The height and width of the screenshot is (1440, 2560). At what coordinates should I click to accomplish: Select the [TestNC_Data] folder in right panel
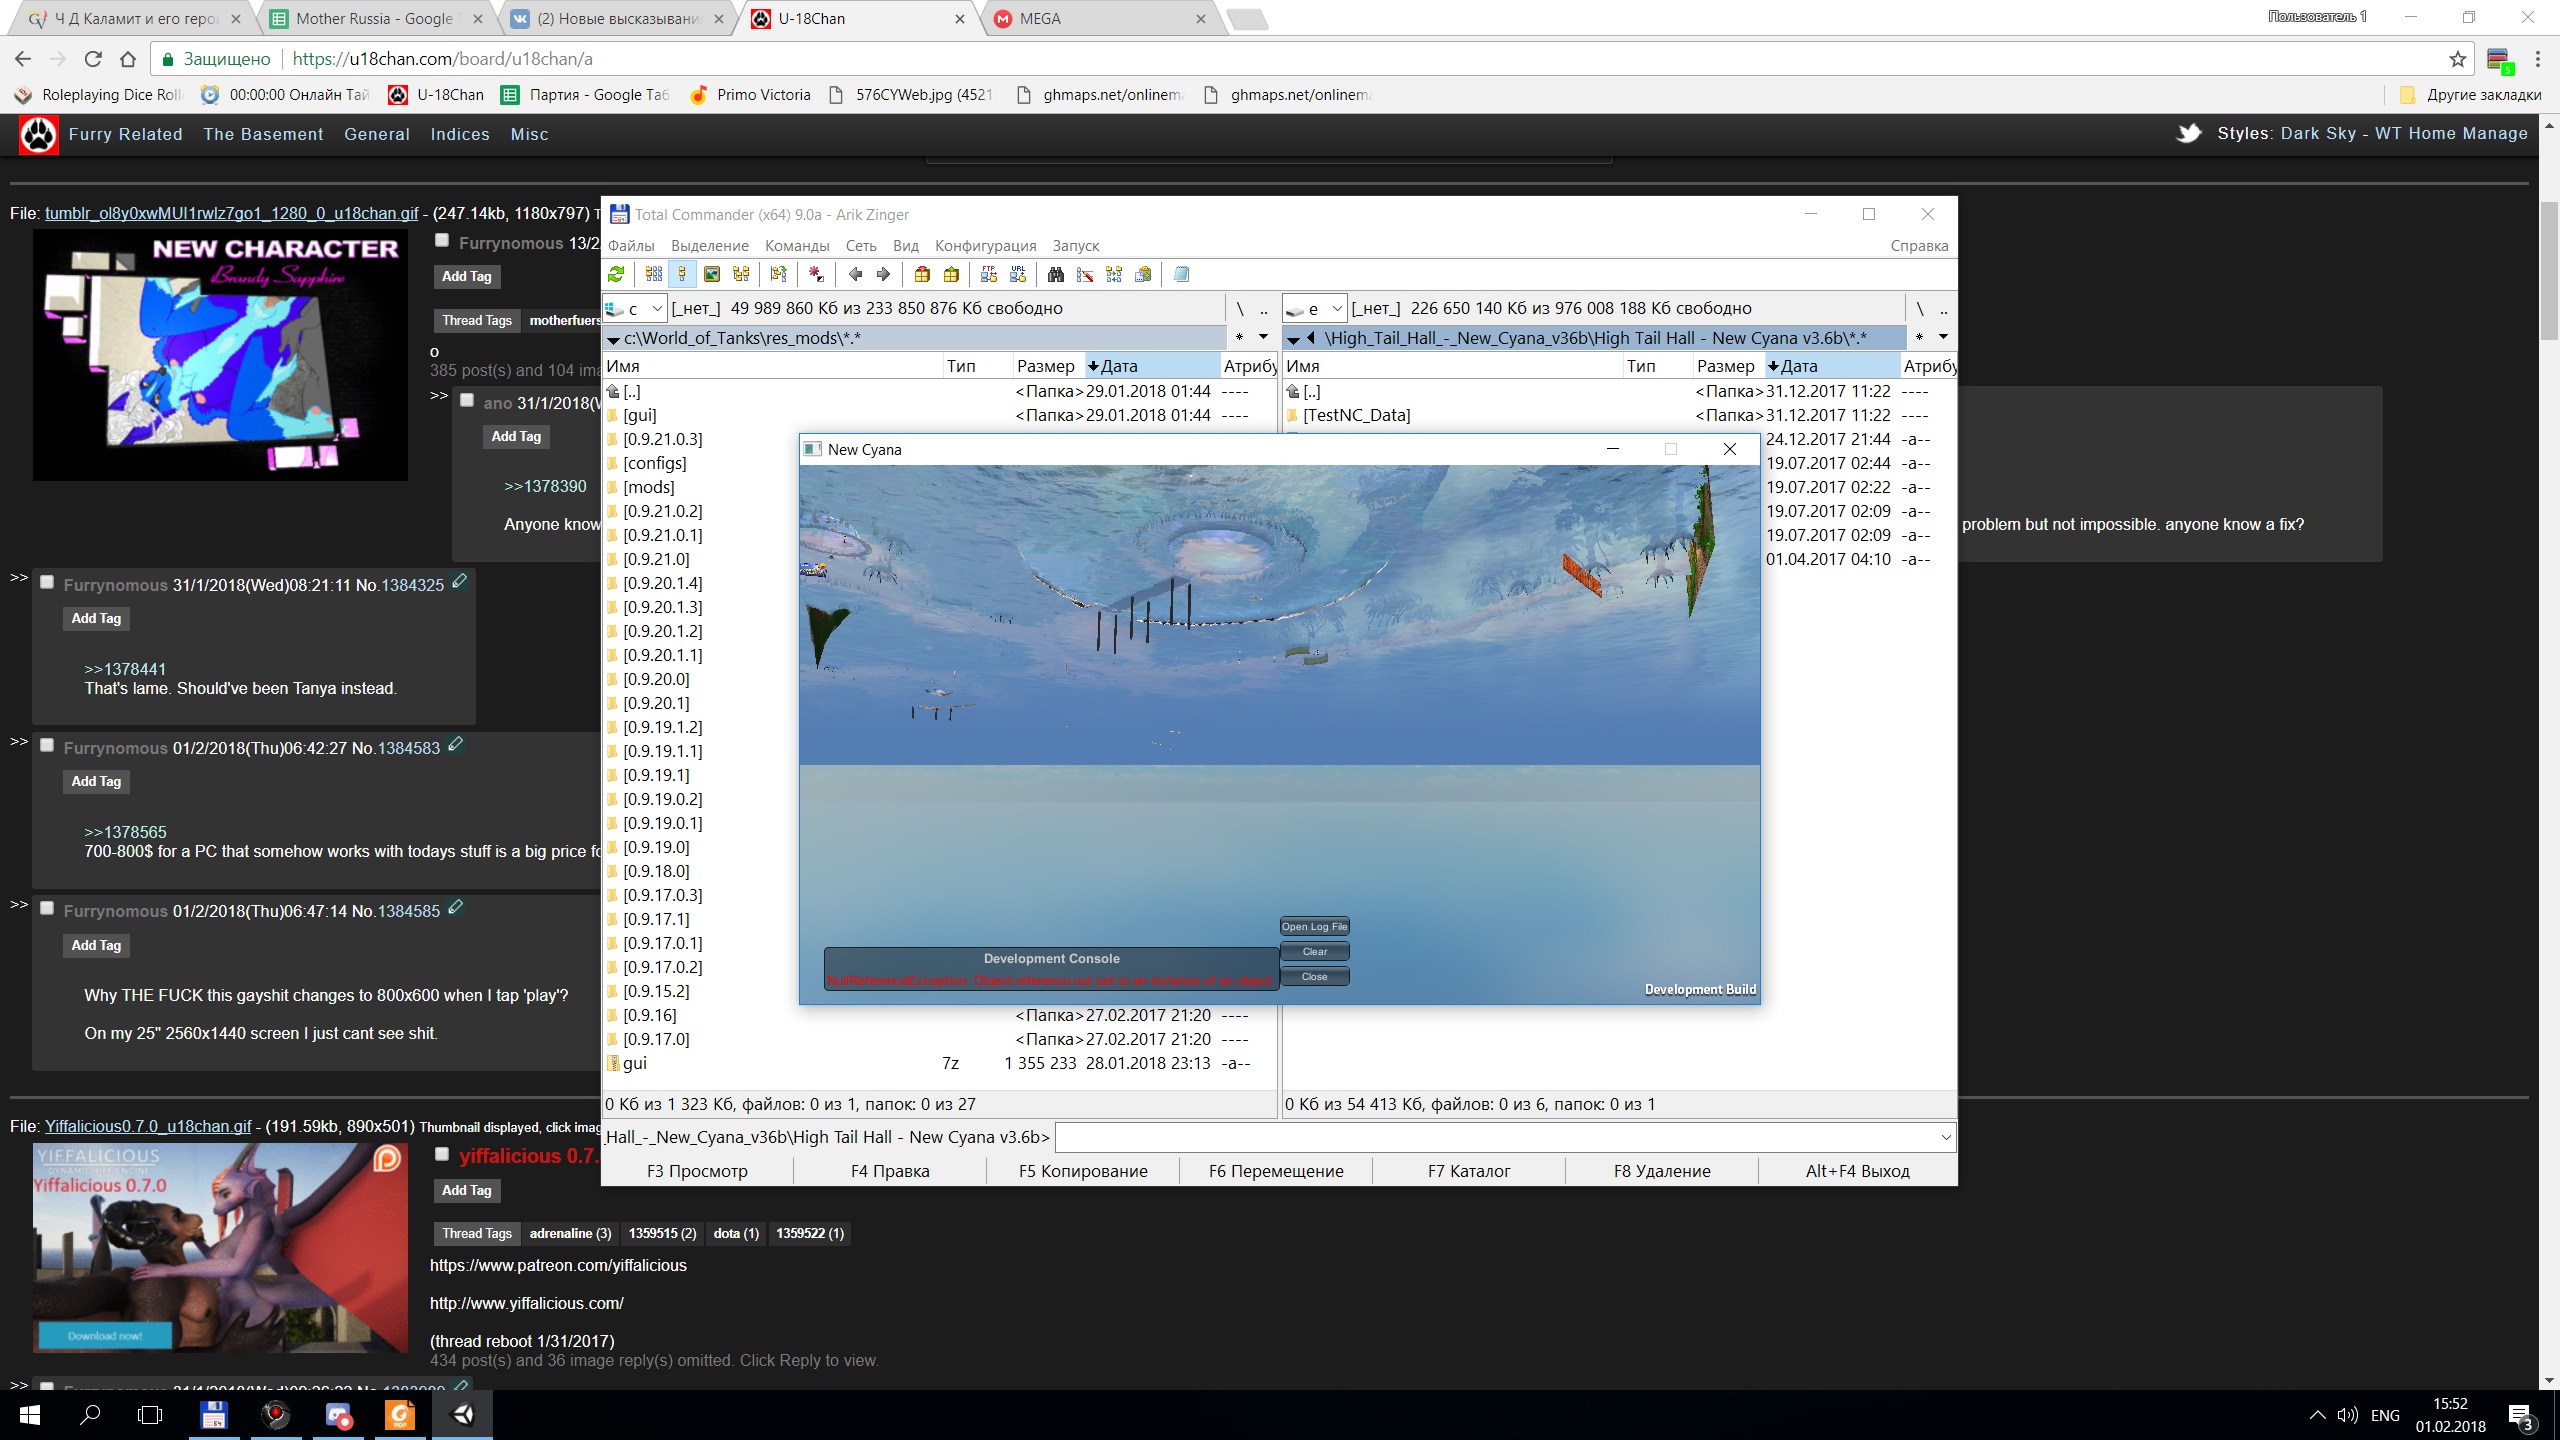pyautogui.click(x=1356, y=415)
